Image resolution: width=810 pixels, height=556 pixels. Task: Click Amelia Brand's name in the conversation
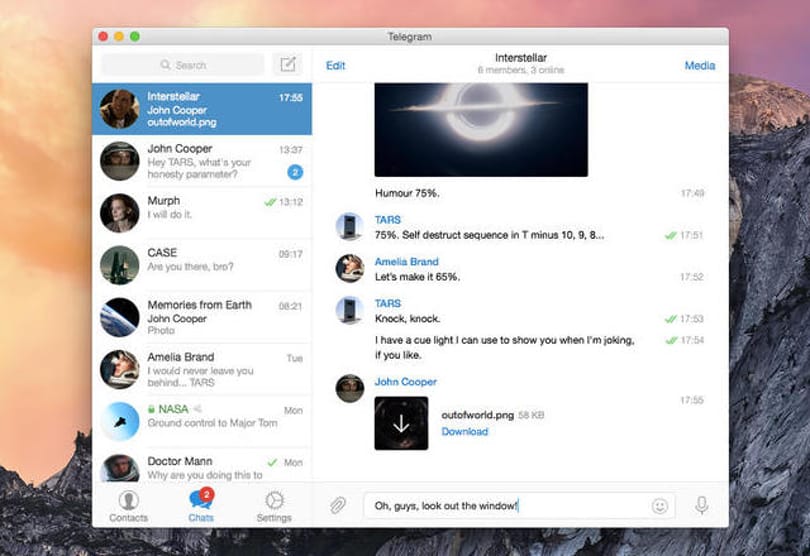[x=407, y=261]
